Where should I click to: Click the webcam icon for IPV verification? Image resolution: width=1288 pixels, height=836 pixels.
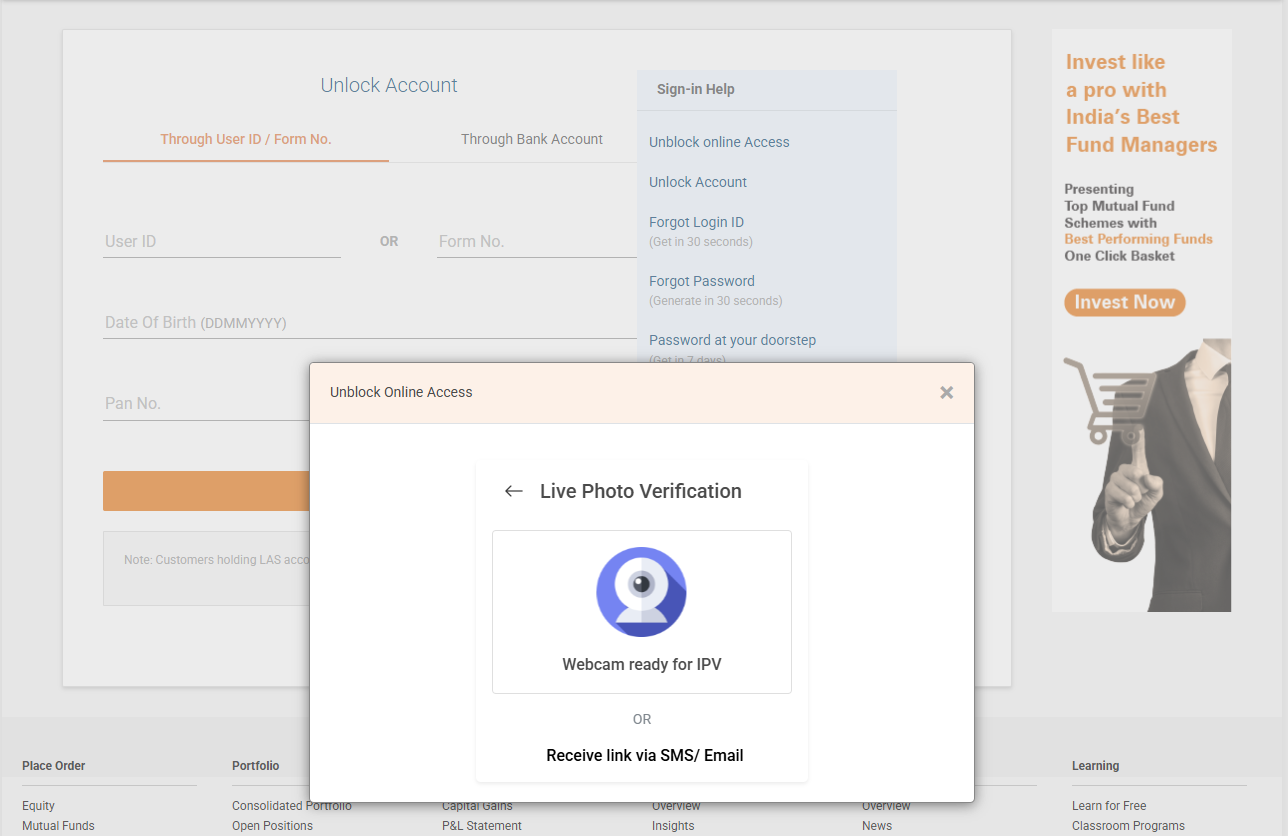641,591
